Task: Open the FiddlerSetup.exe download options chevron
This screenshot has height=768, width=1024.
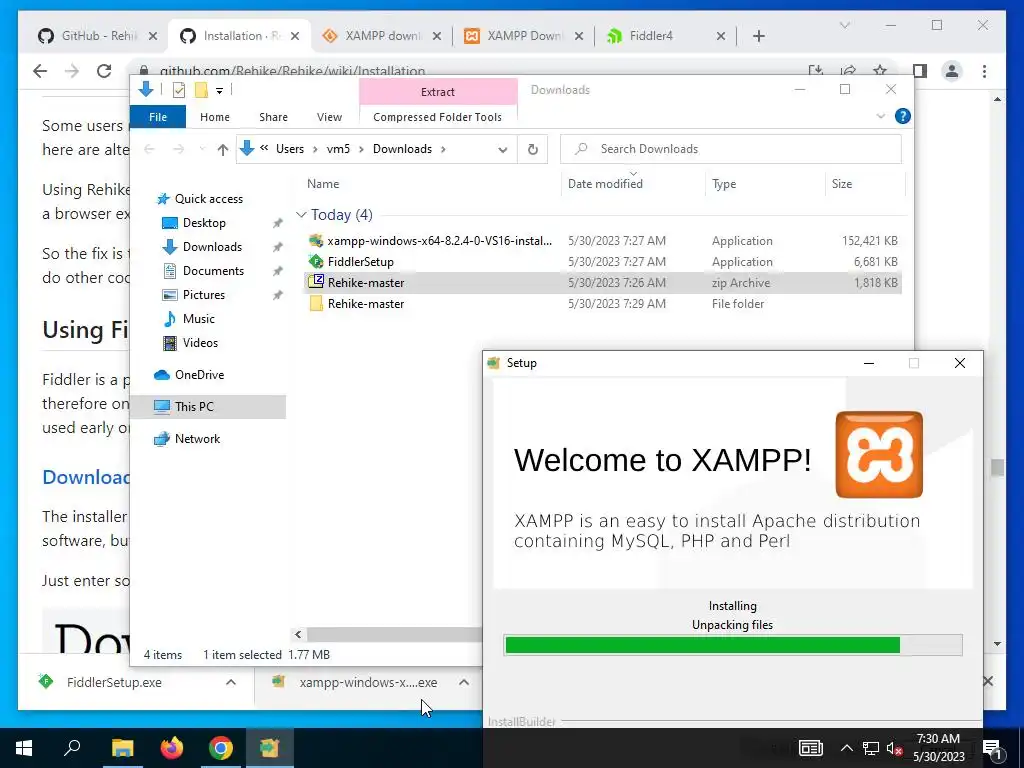Action: click(231, 682)
